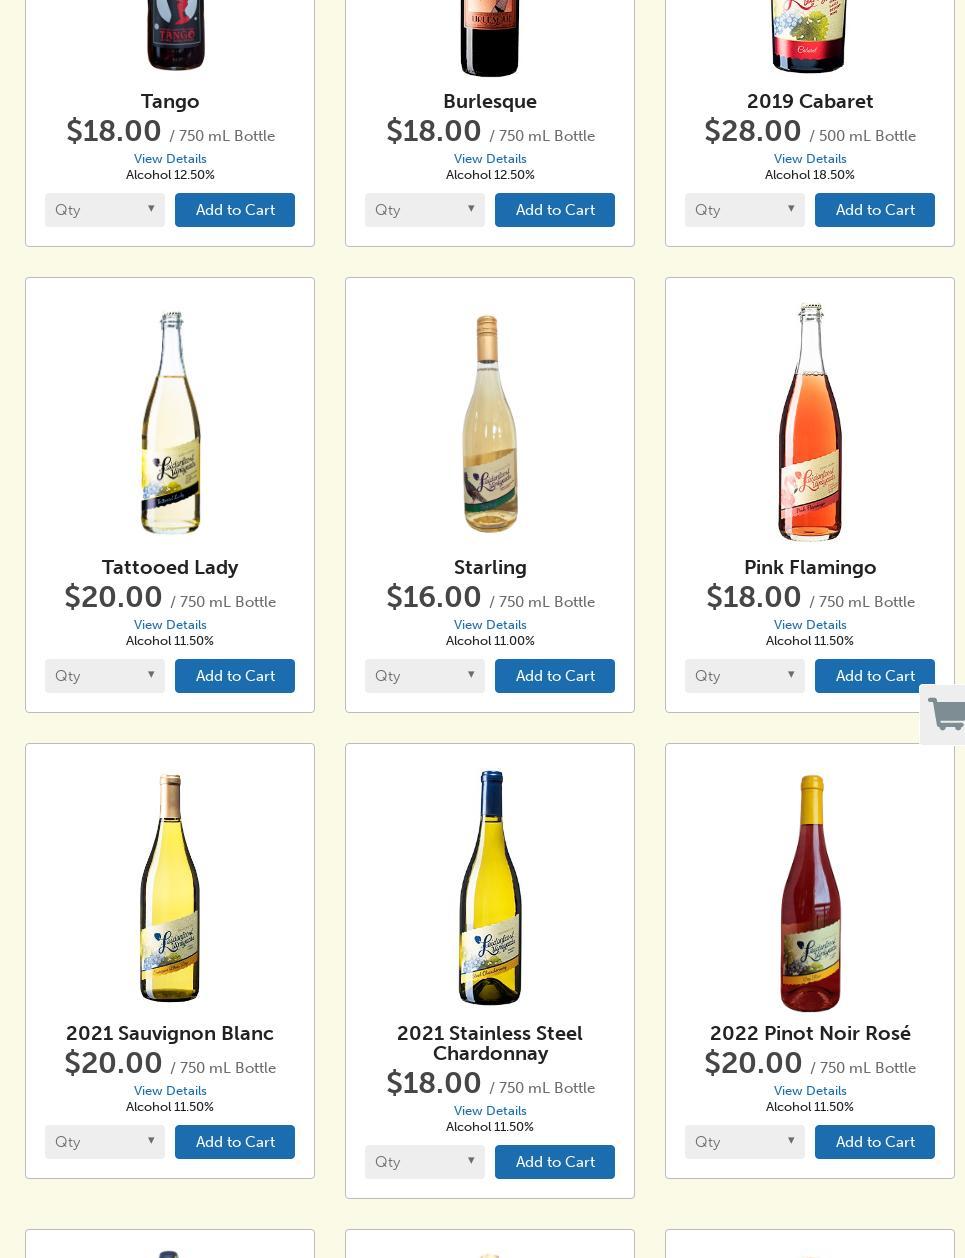Click the Pink Flamingo product title

tap(810, 567)
